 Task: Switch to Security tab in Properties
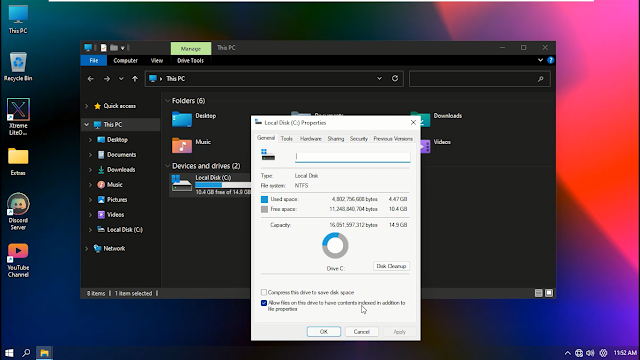click(x=359, y=139)
